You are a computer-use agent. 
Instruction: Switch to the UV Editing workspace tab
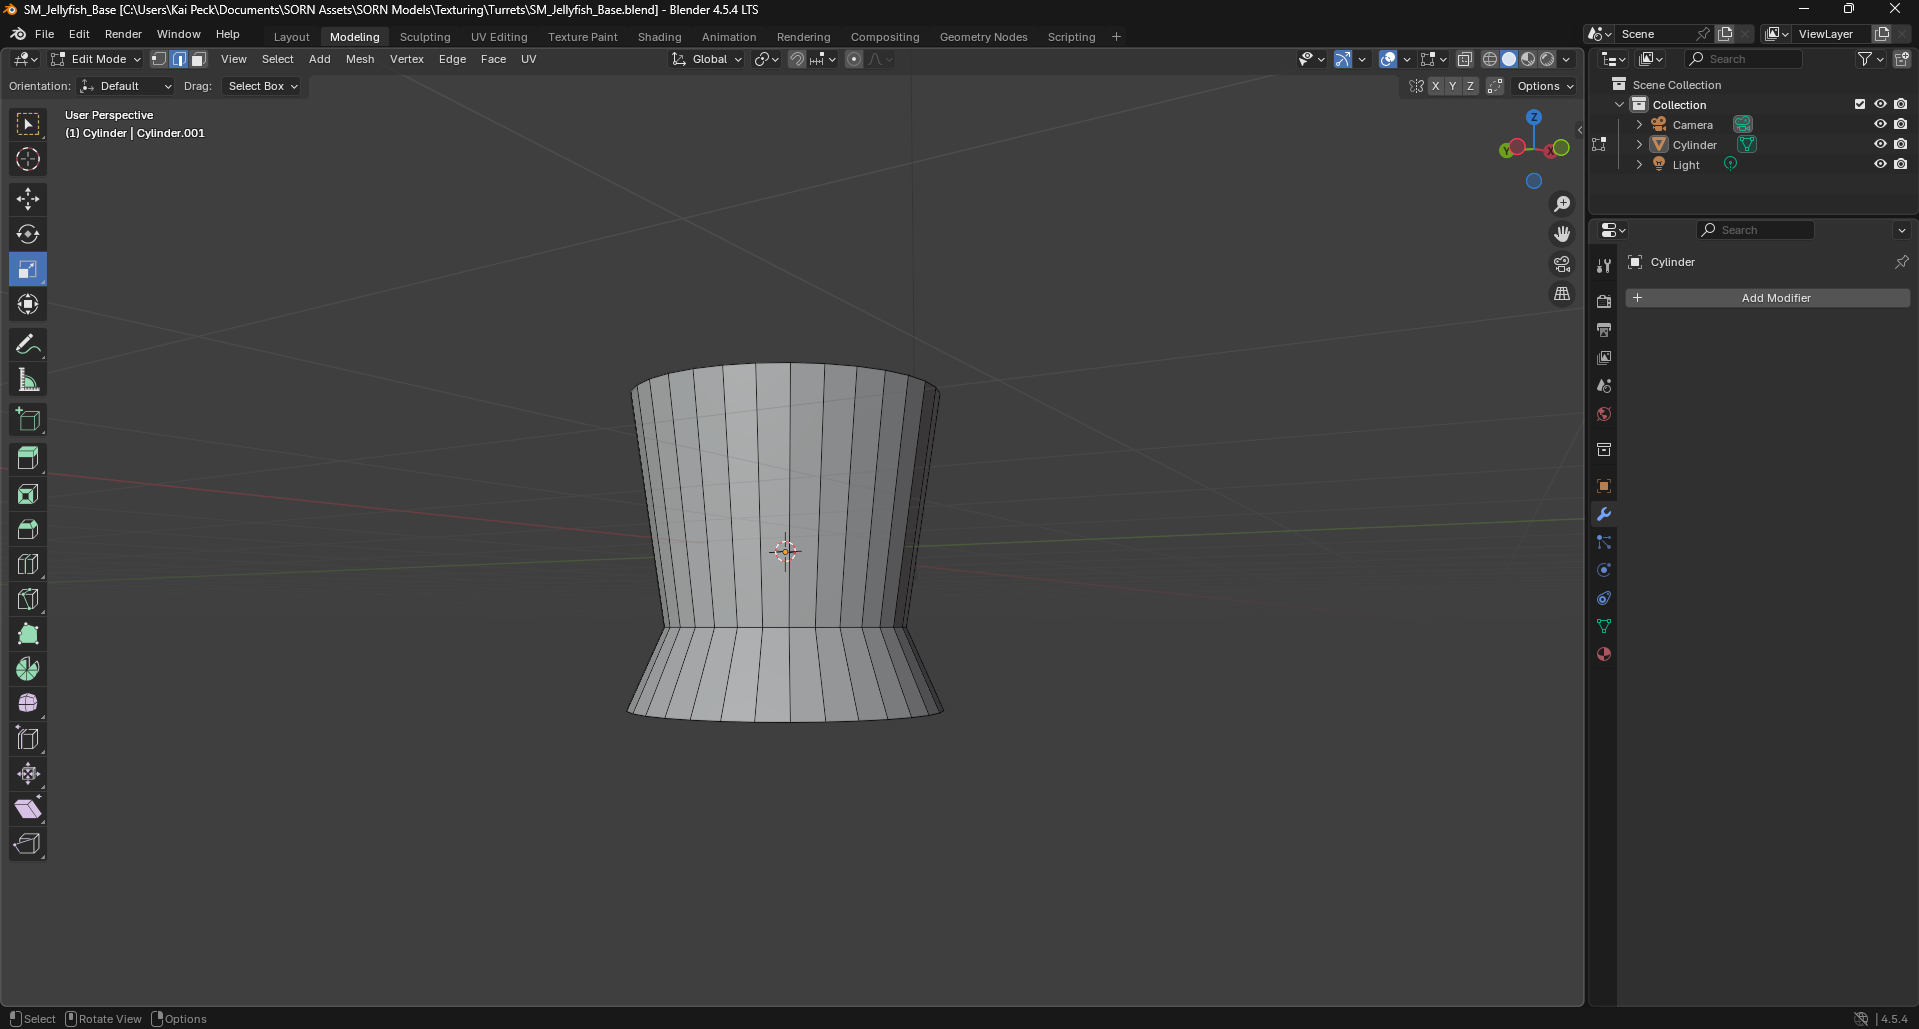(x=499, y=37)
